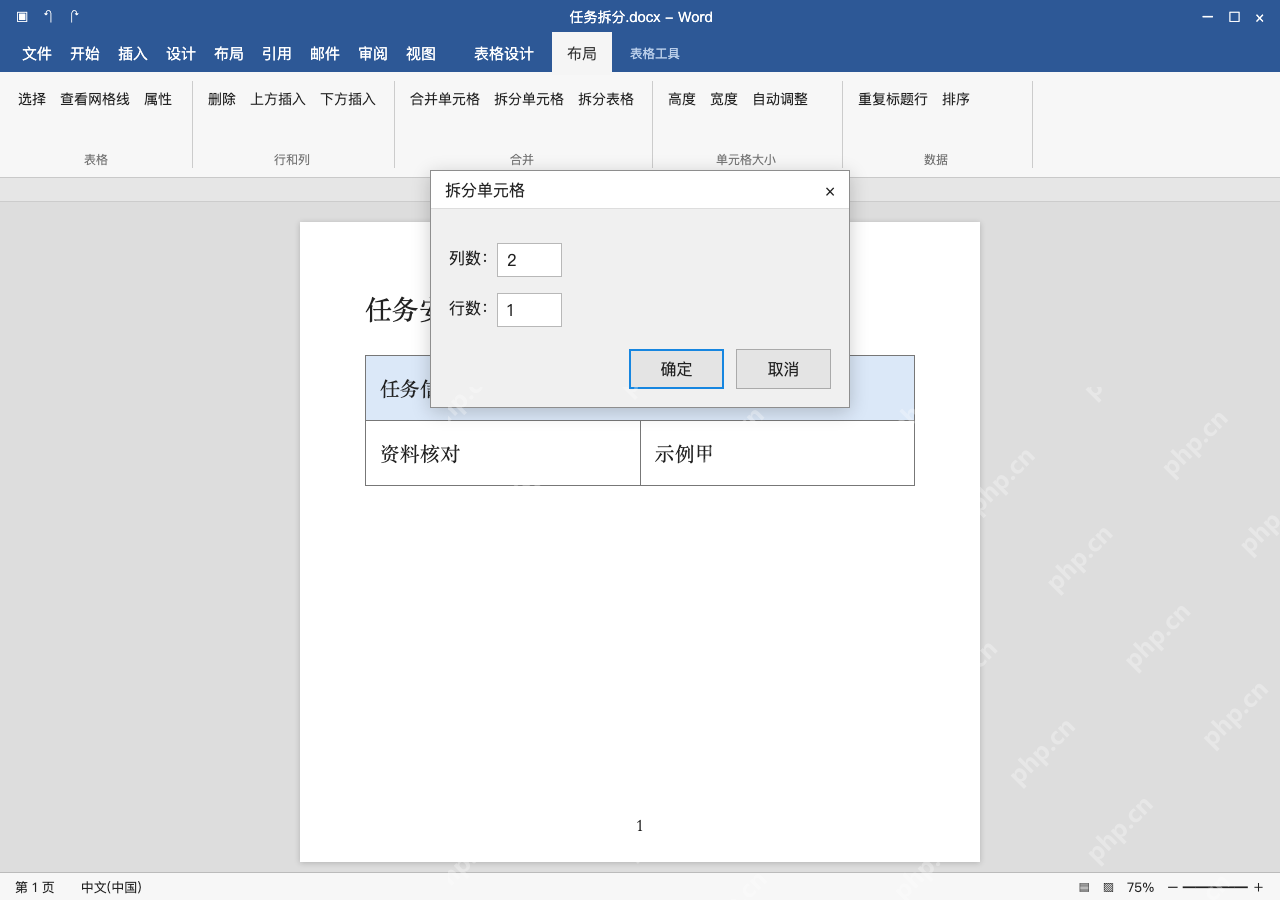
Task: Open the first 布局 page layout tab
Action: click(229, 54)
